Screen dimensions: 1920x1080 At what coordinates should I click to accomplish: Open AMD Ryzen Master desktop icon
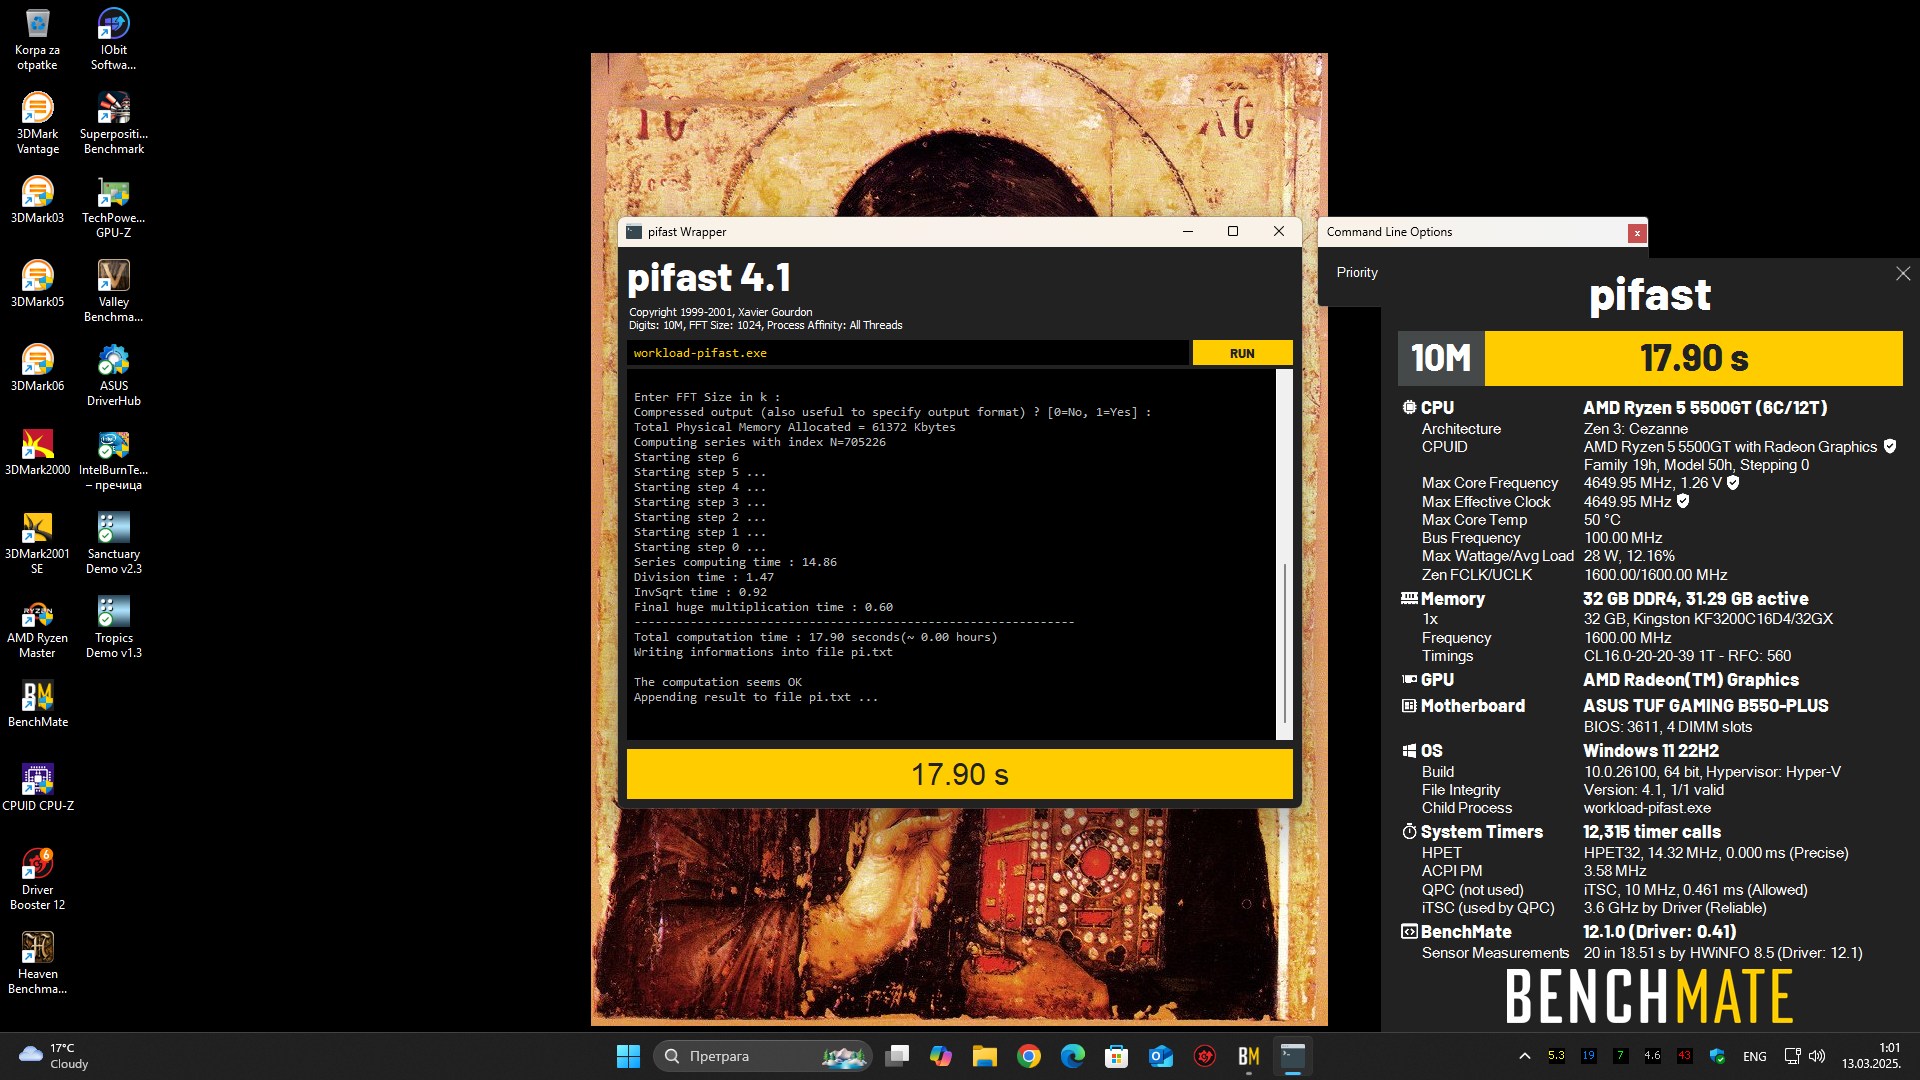click(x=37, y=627)
